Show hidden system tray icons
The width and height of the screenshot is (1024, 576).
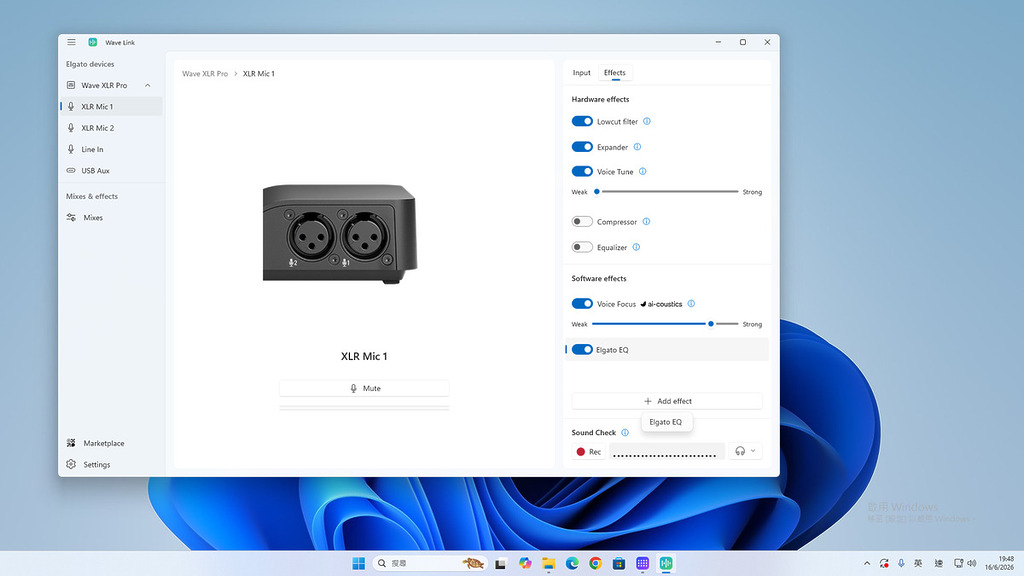[x=867, y=563]
